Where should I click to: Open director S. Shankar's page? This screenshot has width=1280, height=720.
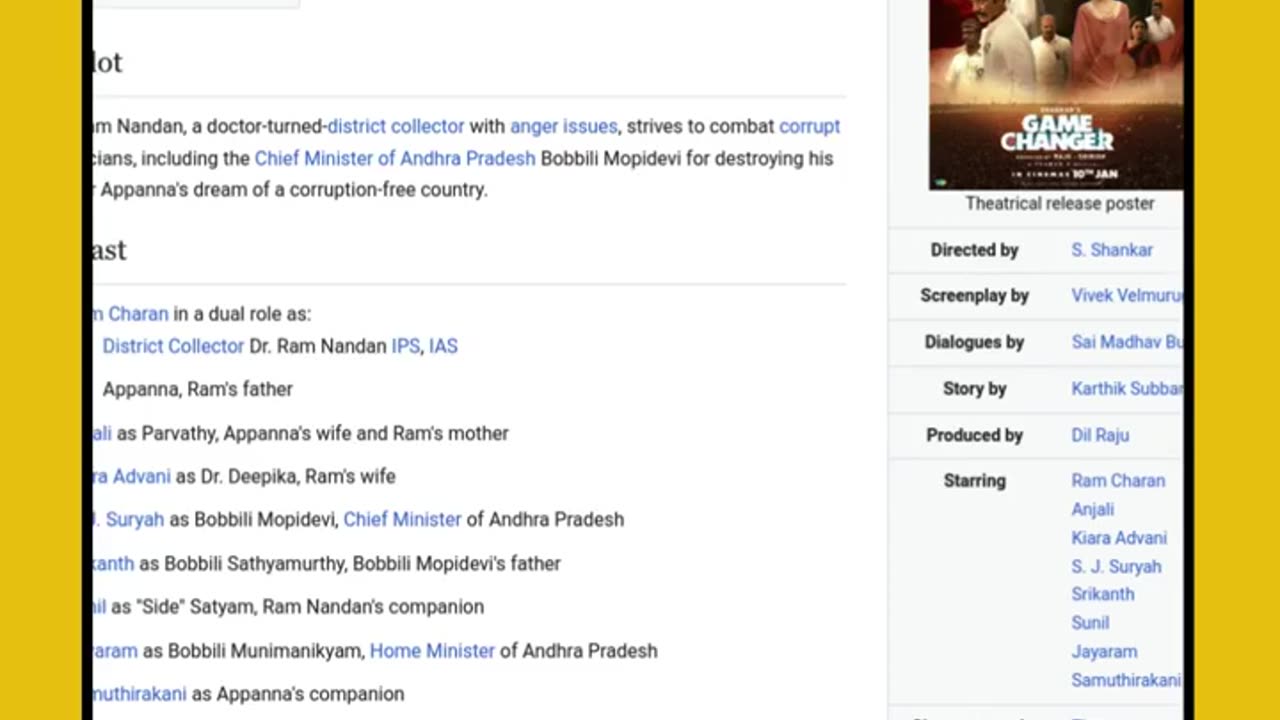pos(1111,250)
